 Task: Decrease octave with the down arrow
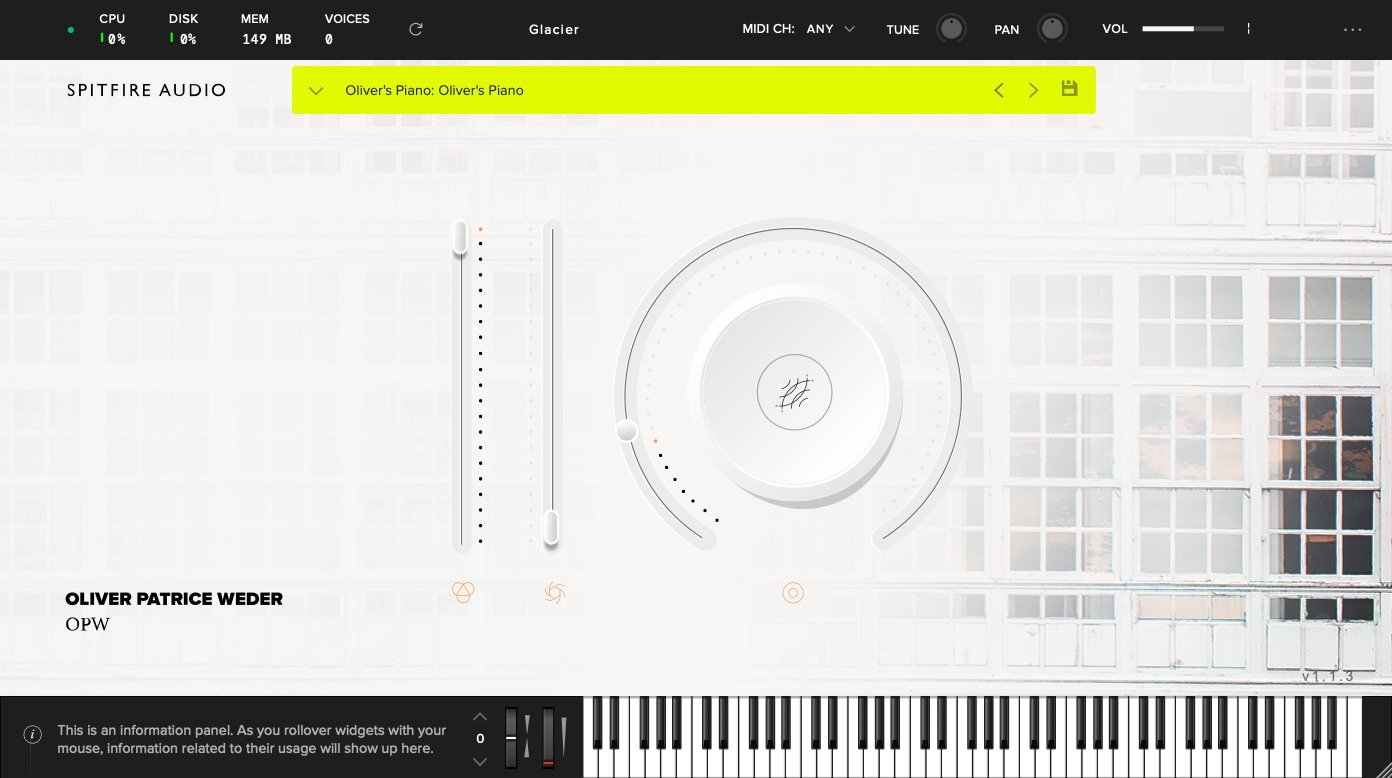click(x=480, y=761)
